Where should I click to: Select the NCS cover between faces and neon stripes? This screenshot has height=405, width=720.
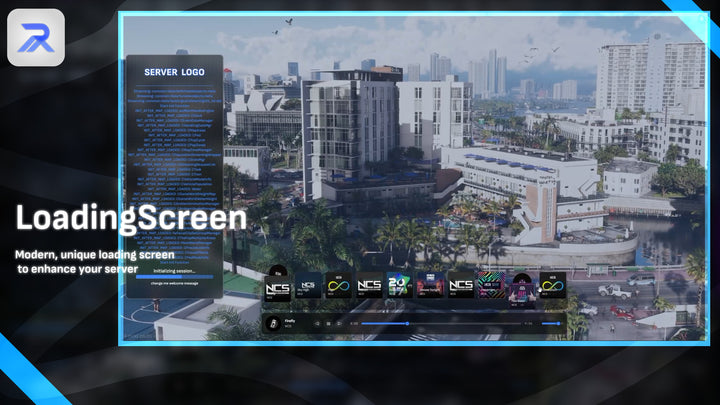pos(461,285)
